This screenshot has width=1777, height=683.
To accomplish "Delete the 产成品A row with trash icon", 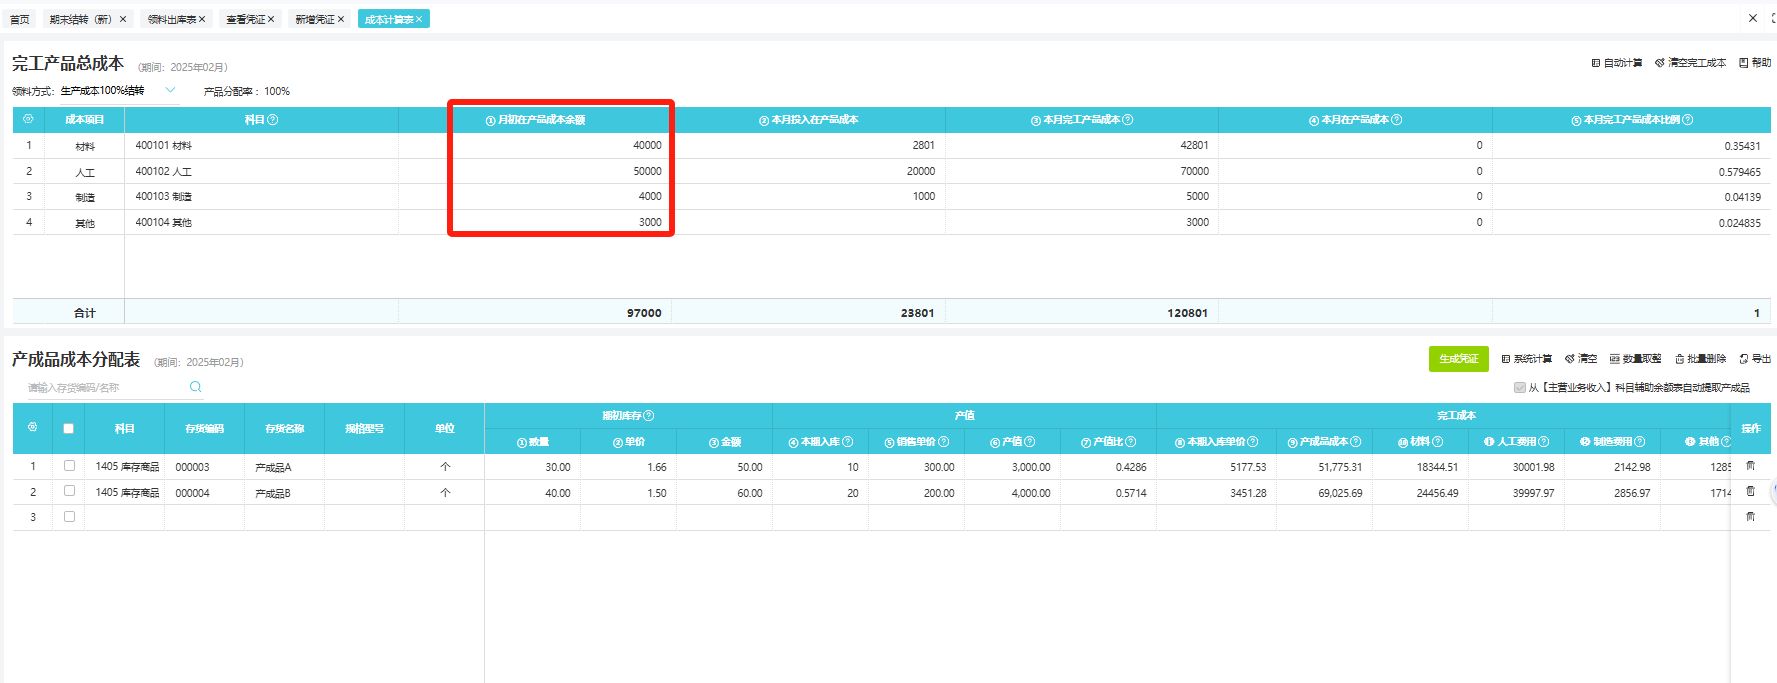I will [1750, 466].
